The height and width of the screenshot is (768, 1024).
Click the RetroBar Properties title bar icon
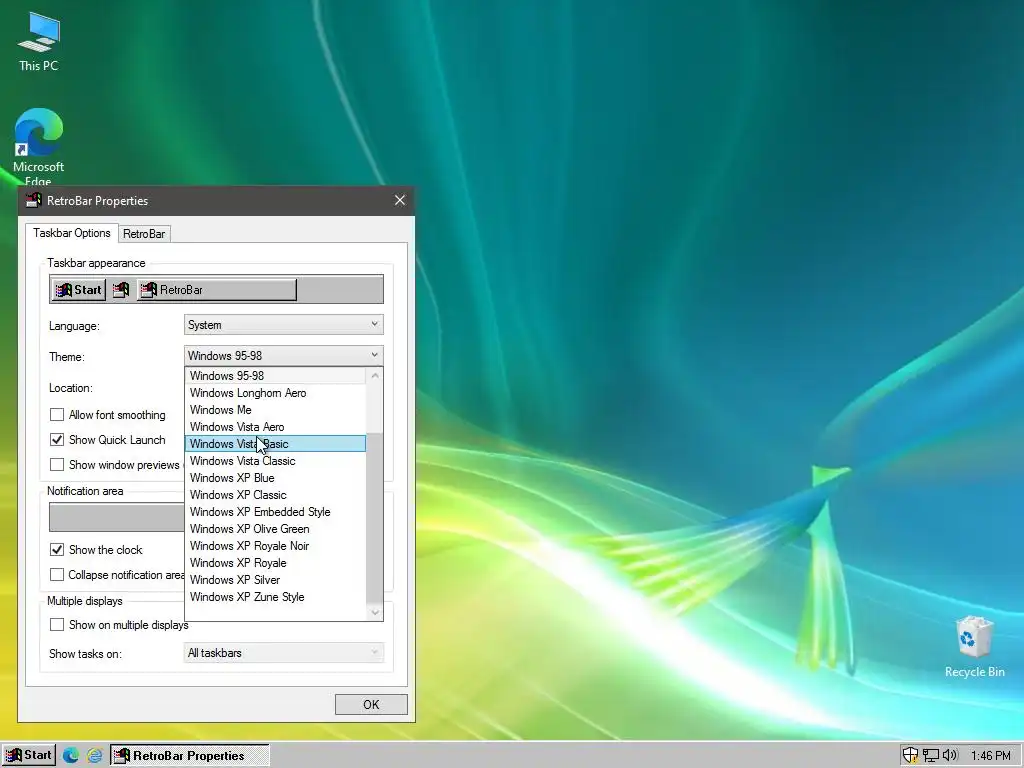tap(33, 200)
